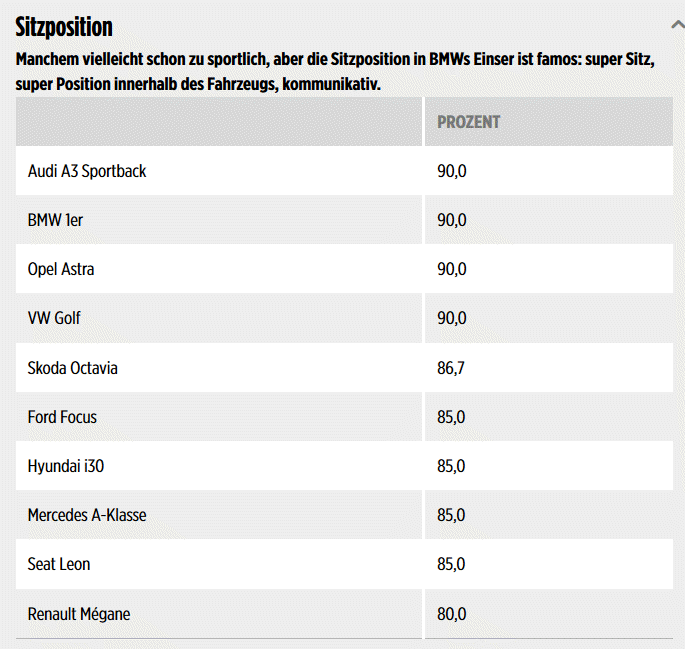
Task: Click Ford Focus's 85,0 percent value
Action: click(x=452, y=417)
